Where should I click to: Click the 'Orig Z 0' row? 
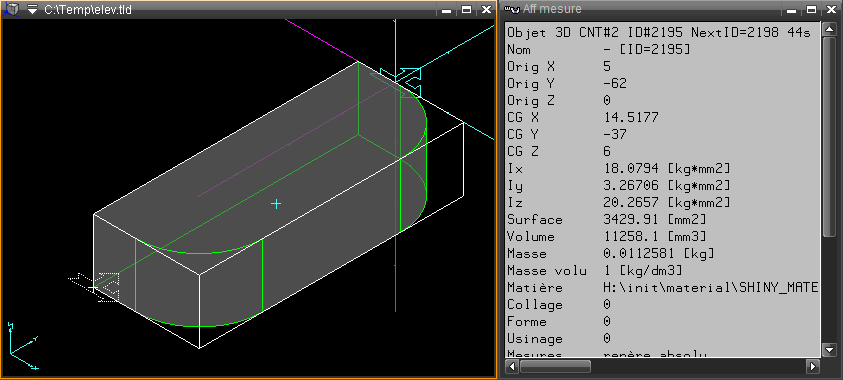[559, 101]
